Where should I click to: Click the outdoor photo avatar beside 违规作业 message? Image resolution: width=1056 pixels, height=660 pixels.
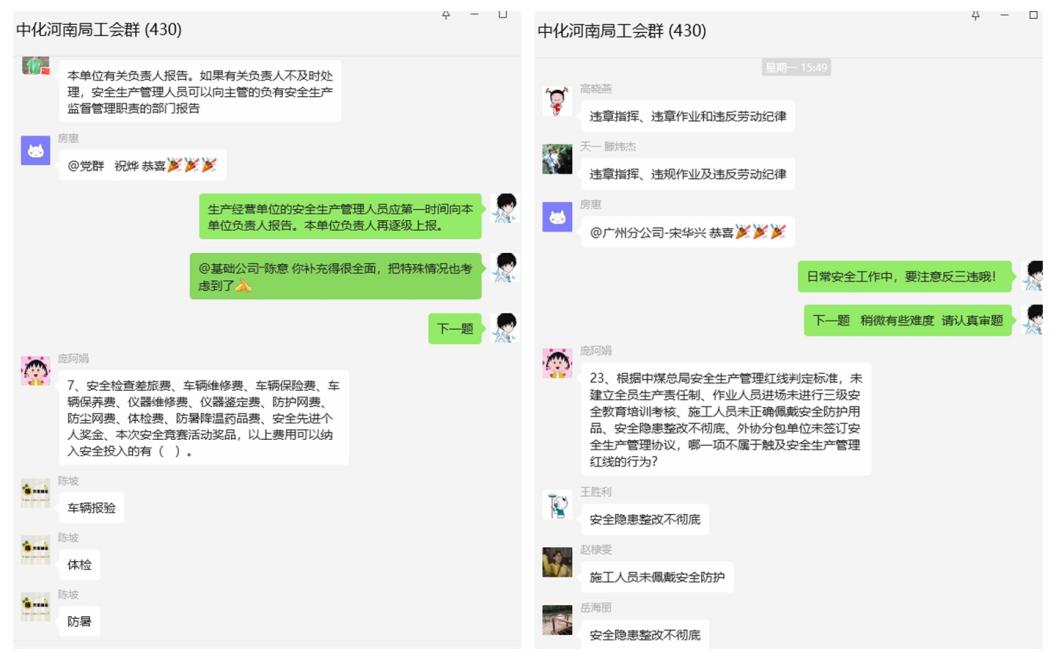pyautogui.click(x=557, y=159)
